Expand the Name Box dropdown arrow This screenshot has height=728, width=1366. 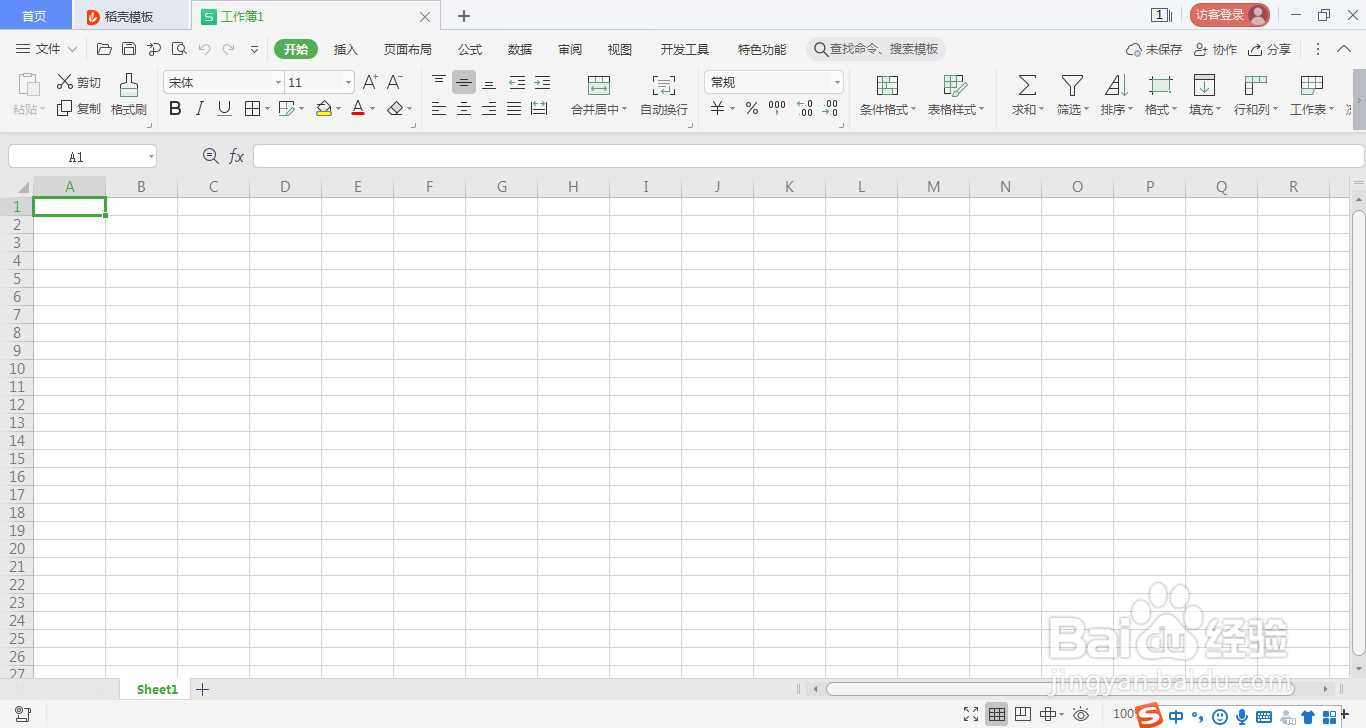(150, 157)
